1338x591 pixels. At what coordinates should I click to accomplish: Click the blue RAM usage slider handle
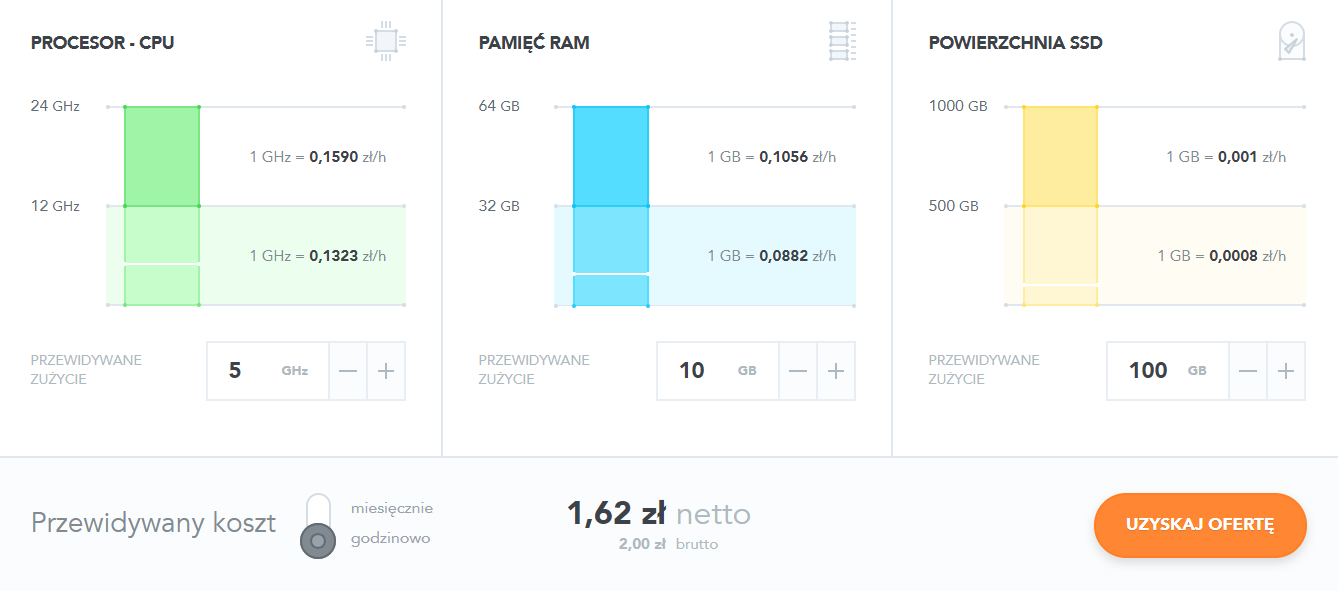(x=611, y=273)
